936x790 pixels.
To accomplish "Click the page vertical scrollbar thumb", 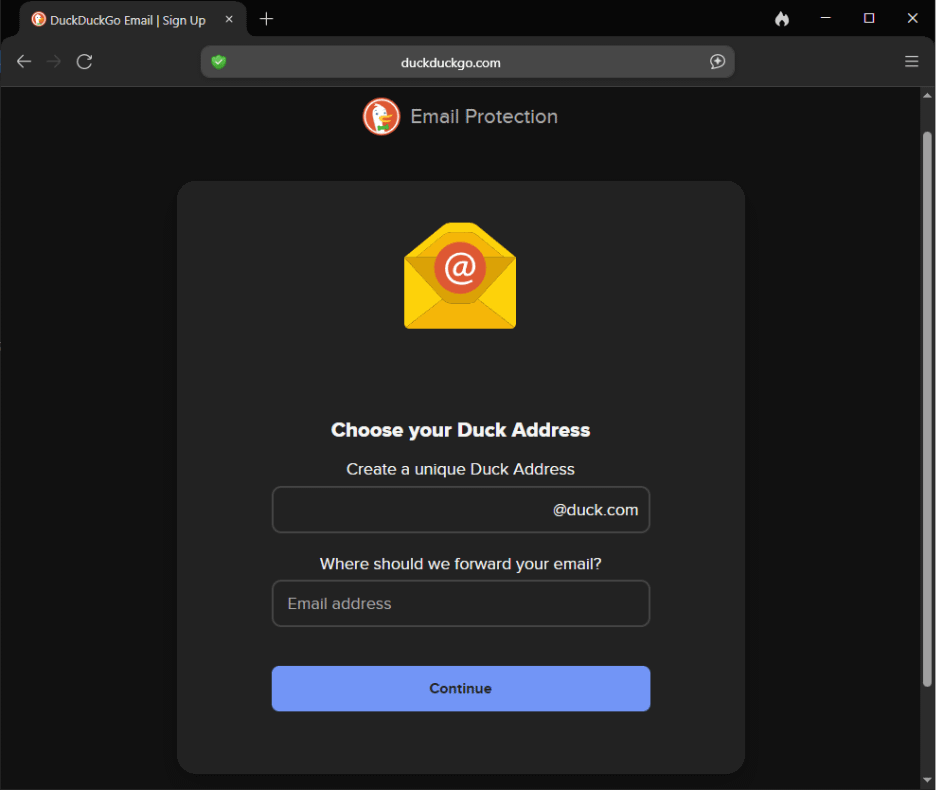I will pos(927,409).
